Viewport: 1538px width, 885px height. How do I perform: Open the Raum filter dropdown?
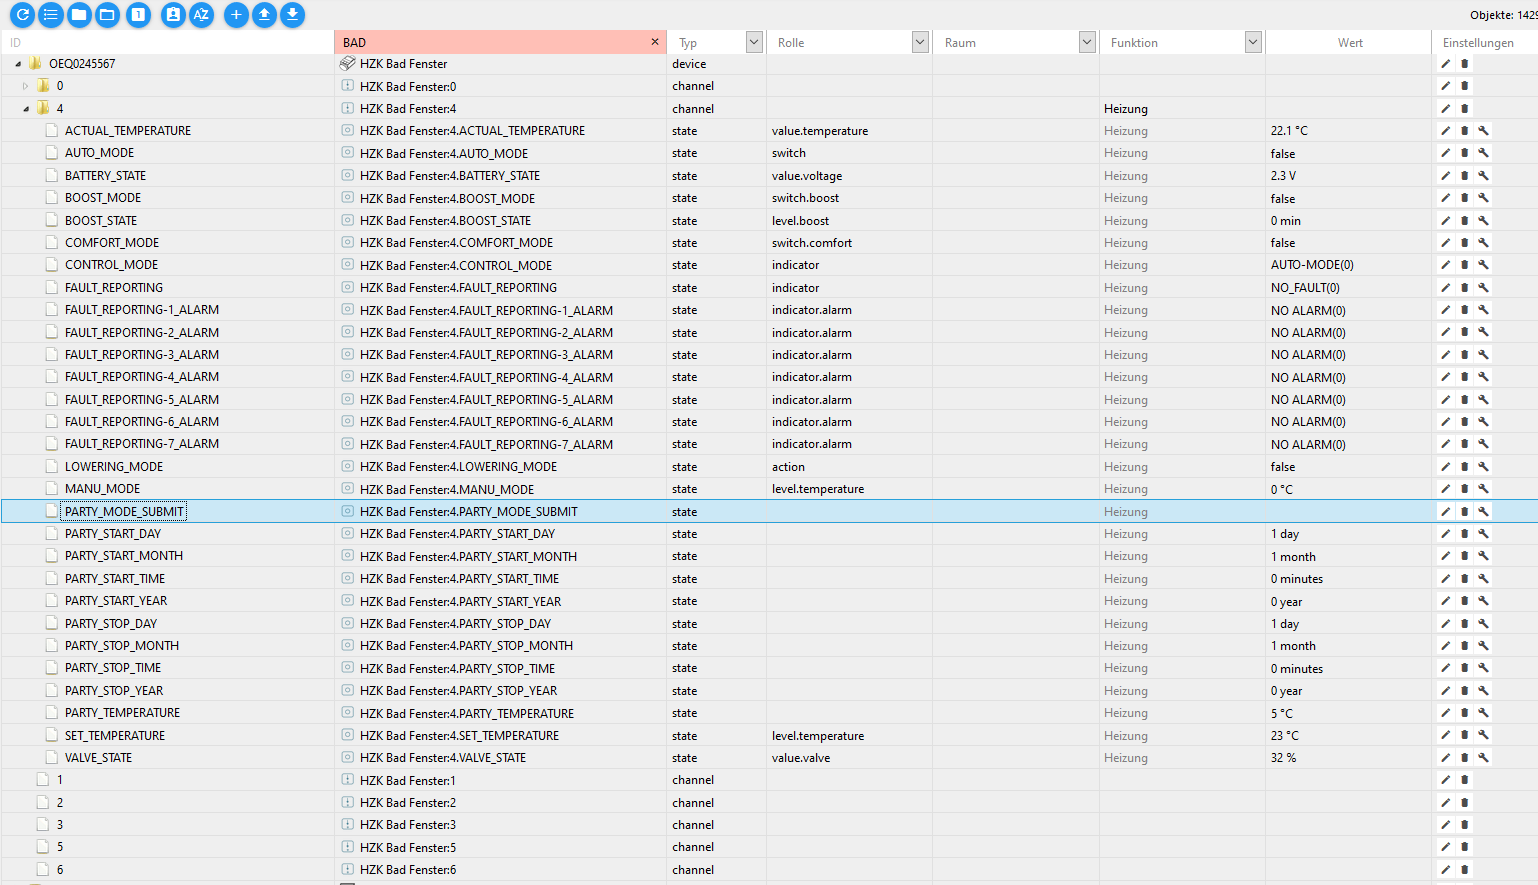coord(1087,42)
